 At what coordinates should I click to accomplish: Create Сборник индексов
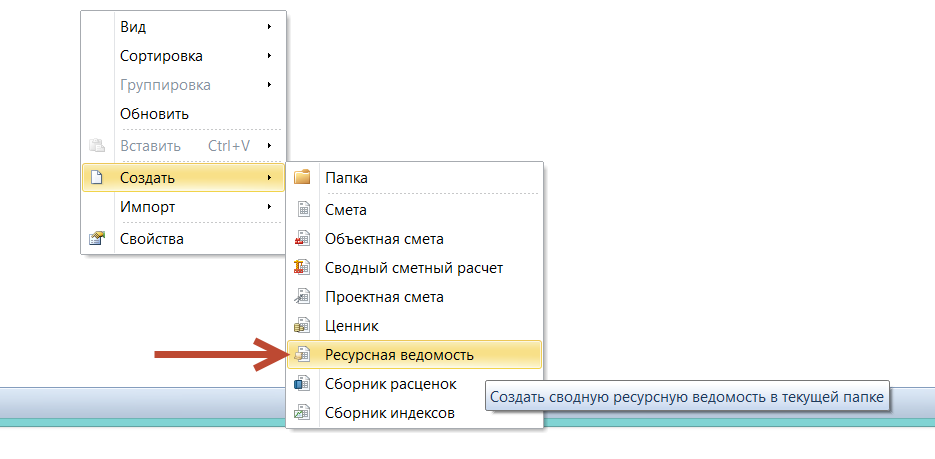pos(414,413)
